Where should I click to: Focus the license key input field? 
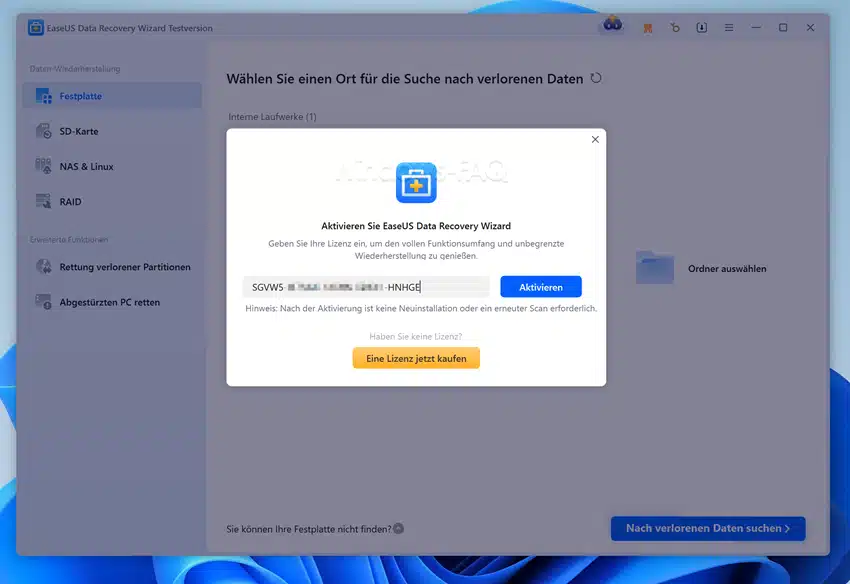pos(366,287)
